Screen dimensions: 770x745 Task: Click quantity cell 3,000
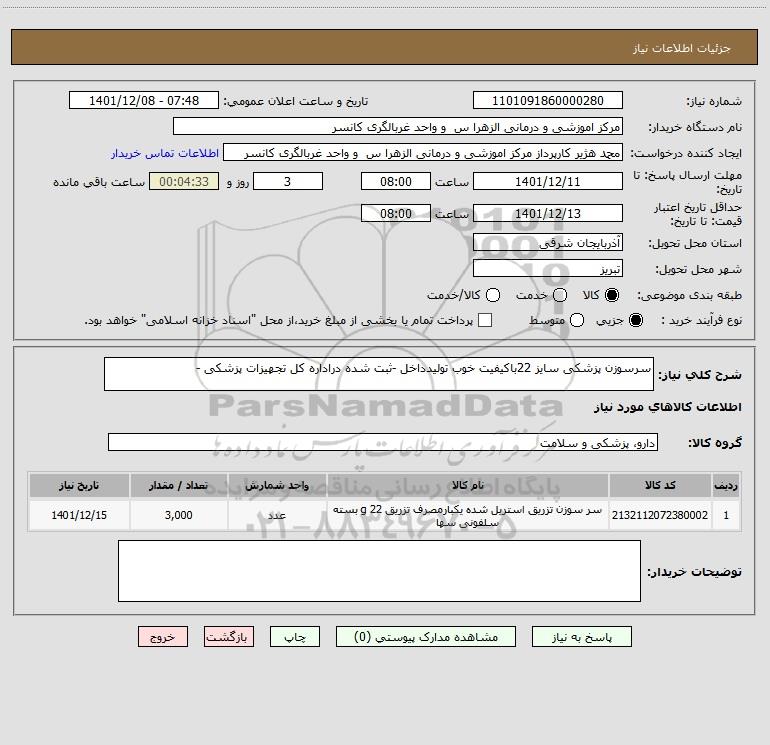click(x=179, y=515)
